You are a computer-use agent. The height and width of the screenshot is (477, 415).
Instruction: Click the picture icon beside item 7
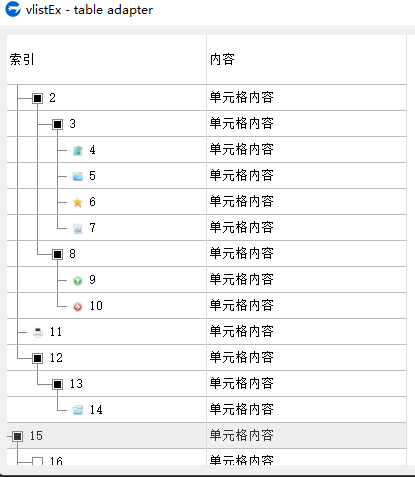tap(78, 228)
